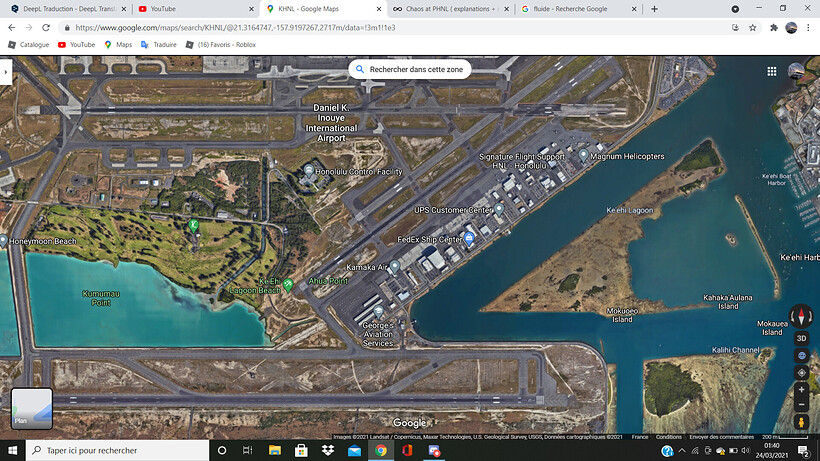Open Office from the taskbar
Image resolution: width=820 pixels, height=461 pixels.
(407, 450)
